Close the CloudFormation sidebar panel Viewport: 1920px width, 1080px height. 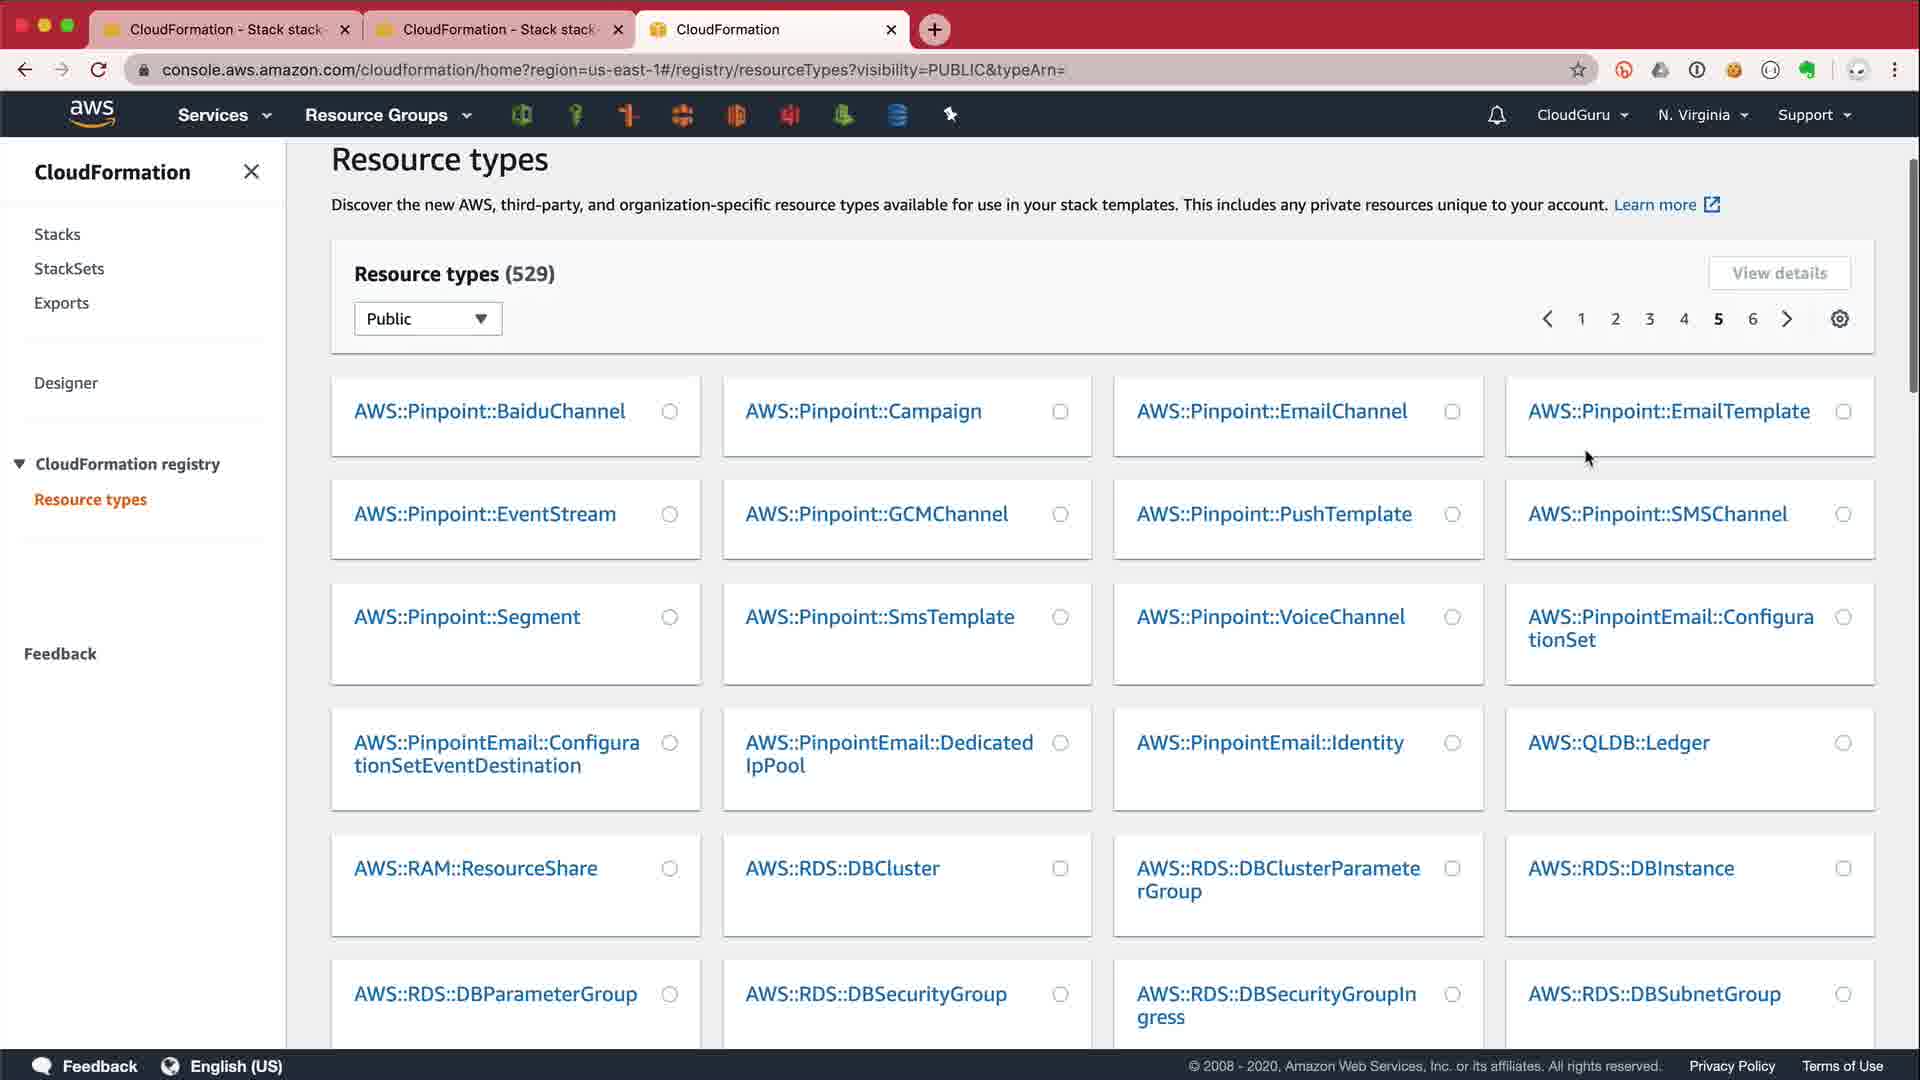[x=251, y=172]
